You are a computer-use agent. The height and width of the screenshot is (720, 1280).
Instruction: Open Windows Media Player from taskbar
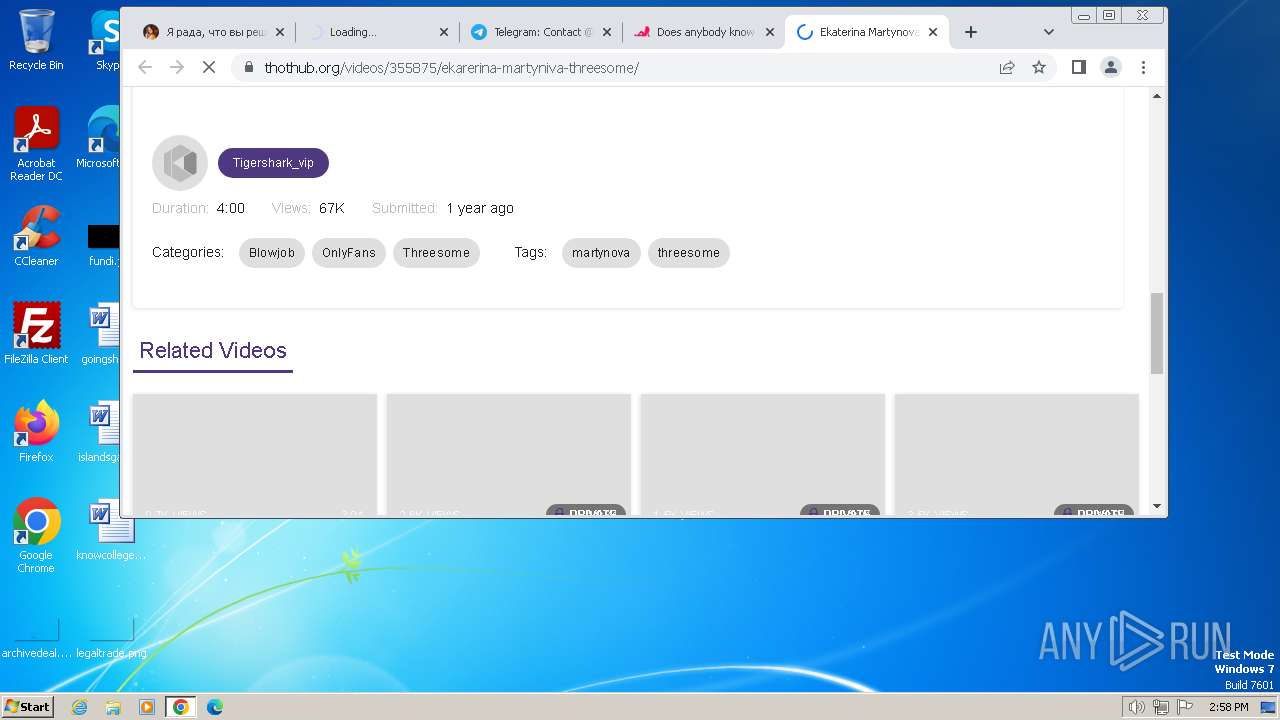[147, 707]
